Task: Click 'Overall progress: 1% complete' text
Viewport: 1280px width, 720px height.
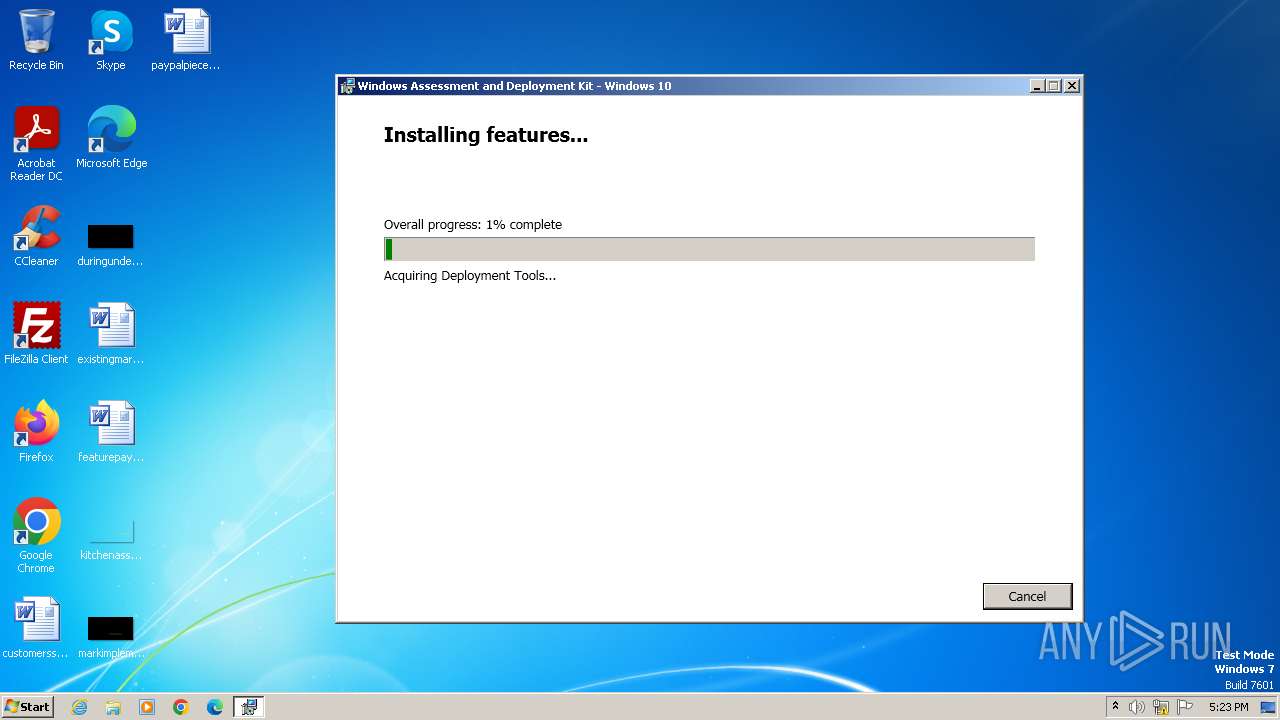Action: pos(473,224)
